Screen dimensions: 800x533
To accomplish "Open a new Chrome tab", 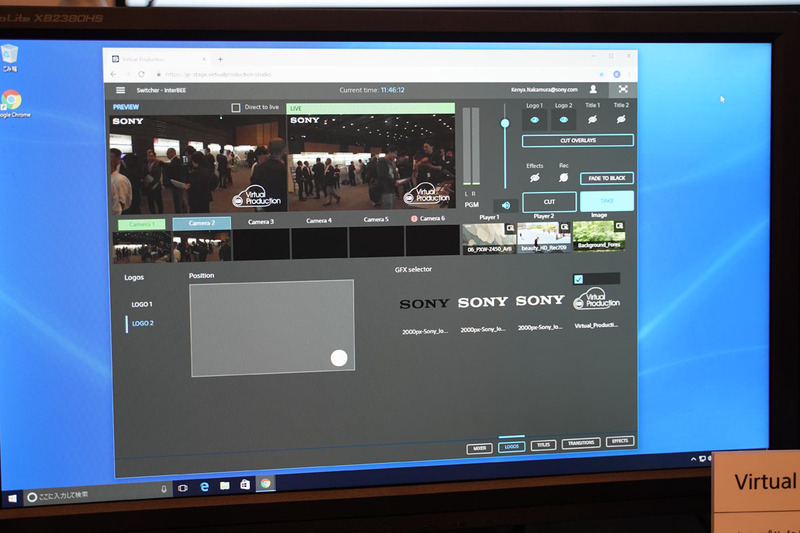I will coord(220,59).
